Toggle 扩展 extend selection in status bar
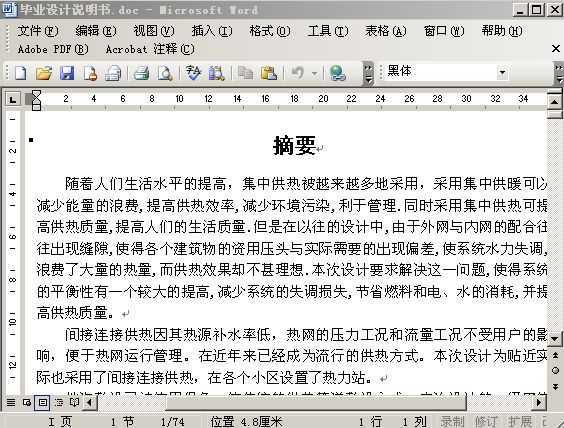The width and height of the screenshot is (564, 428). [520, 421]
